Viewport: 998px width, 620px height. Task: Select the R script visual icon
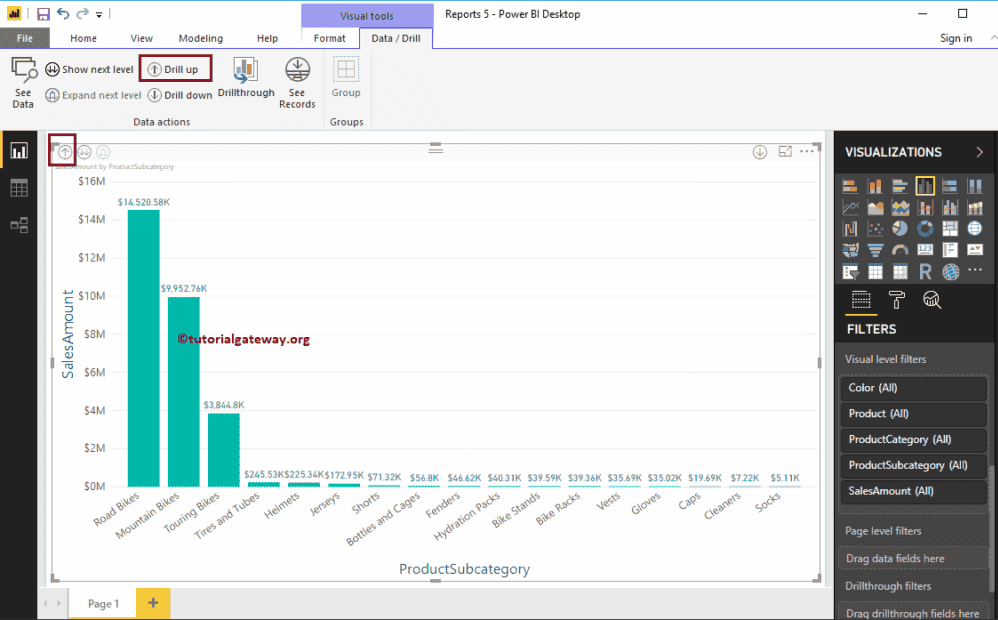pos(925,272)
